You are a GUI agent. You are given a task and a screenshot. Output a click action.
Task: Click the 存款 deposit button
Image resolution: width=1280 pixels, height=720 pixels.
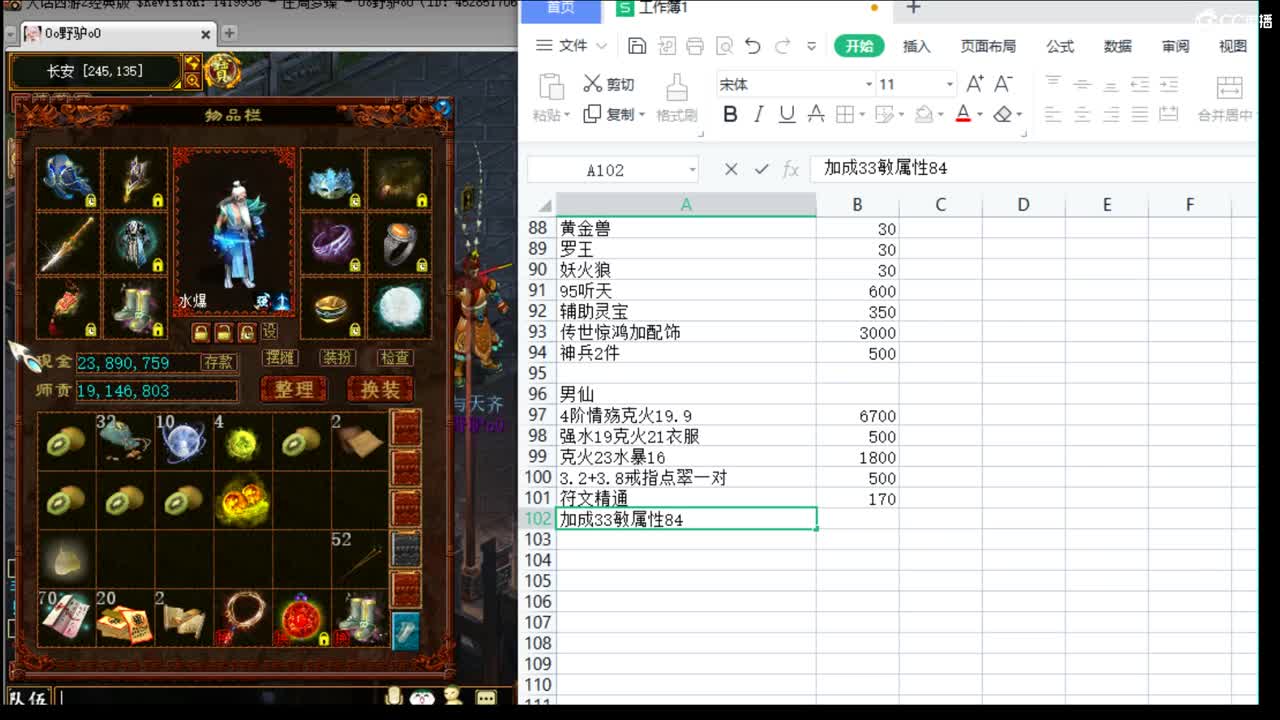[x=218, y=361]
